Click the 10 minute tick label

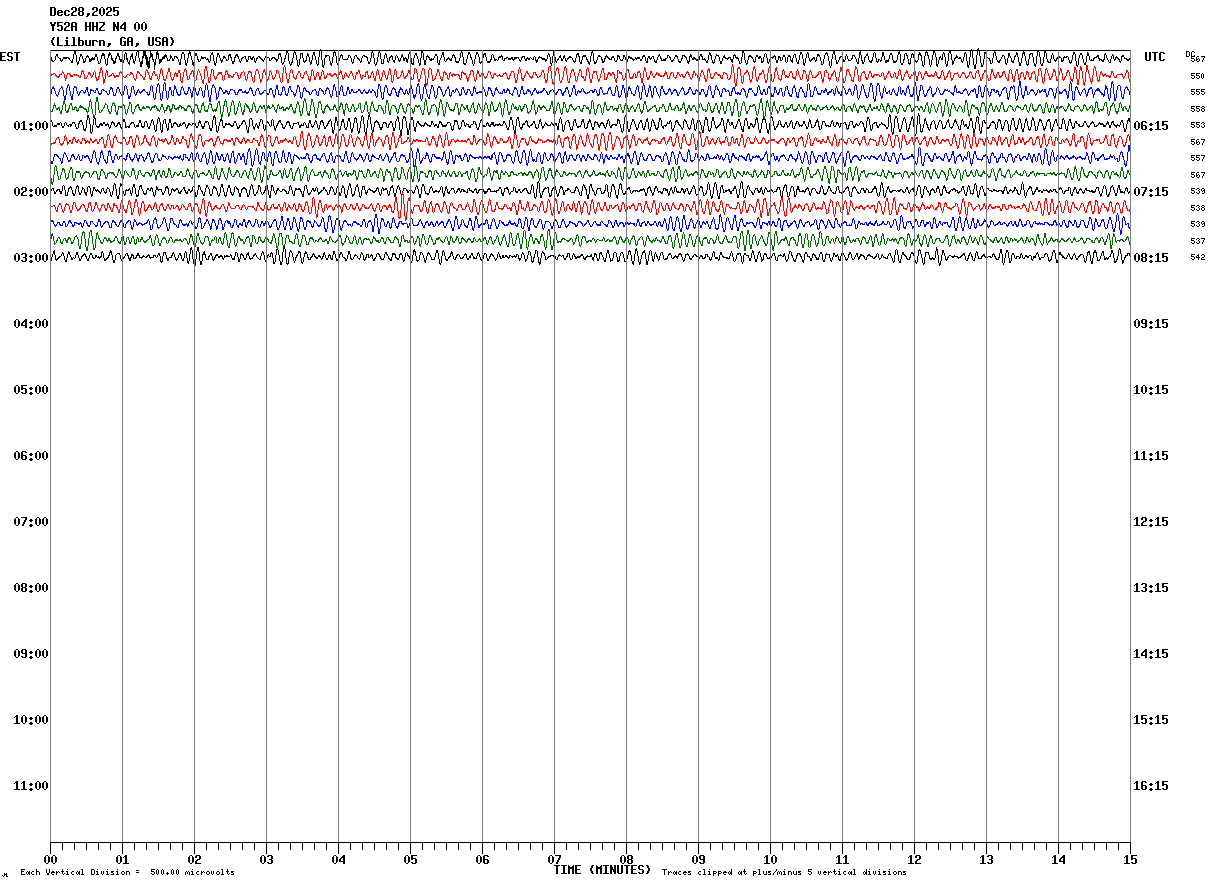click(770, 860)
